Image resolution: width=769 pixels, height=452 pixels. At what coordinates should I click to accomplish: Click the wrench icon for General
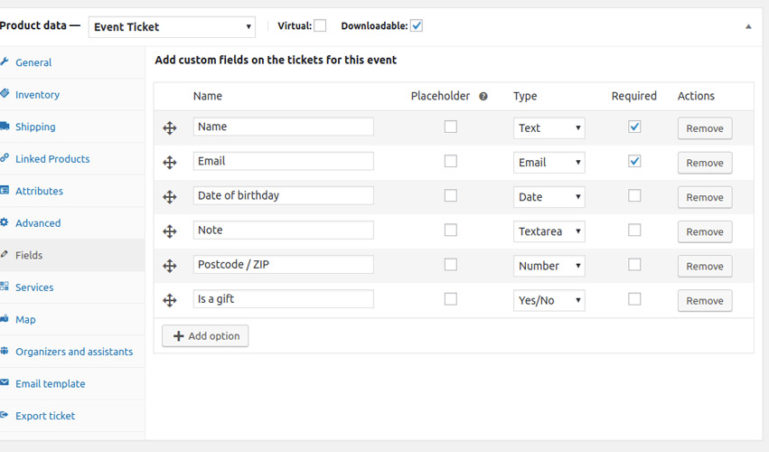pyautogui.click(x=5, y=62)
